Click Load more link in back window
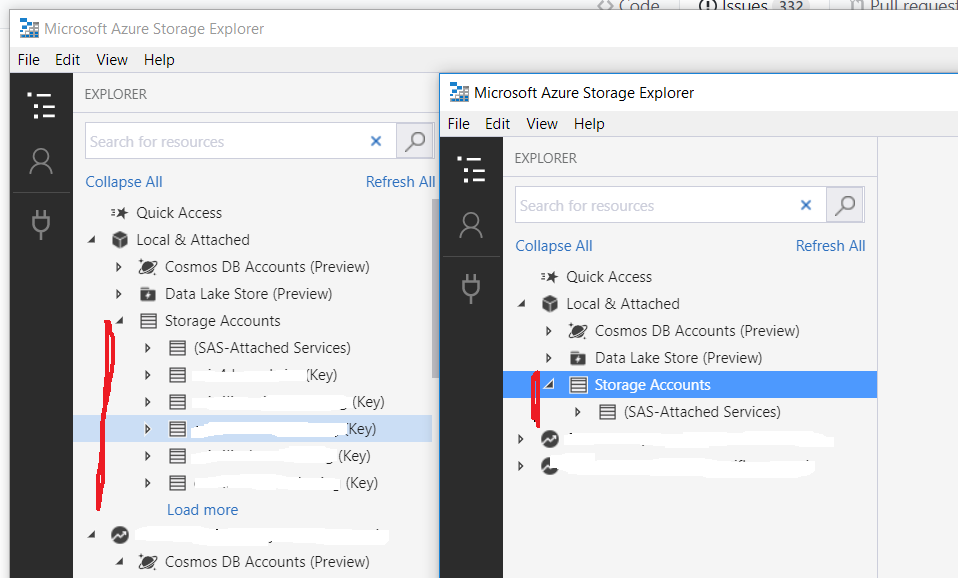The image size is (958, 578). click(x=203, y=510)
